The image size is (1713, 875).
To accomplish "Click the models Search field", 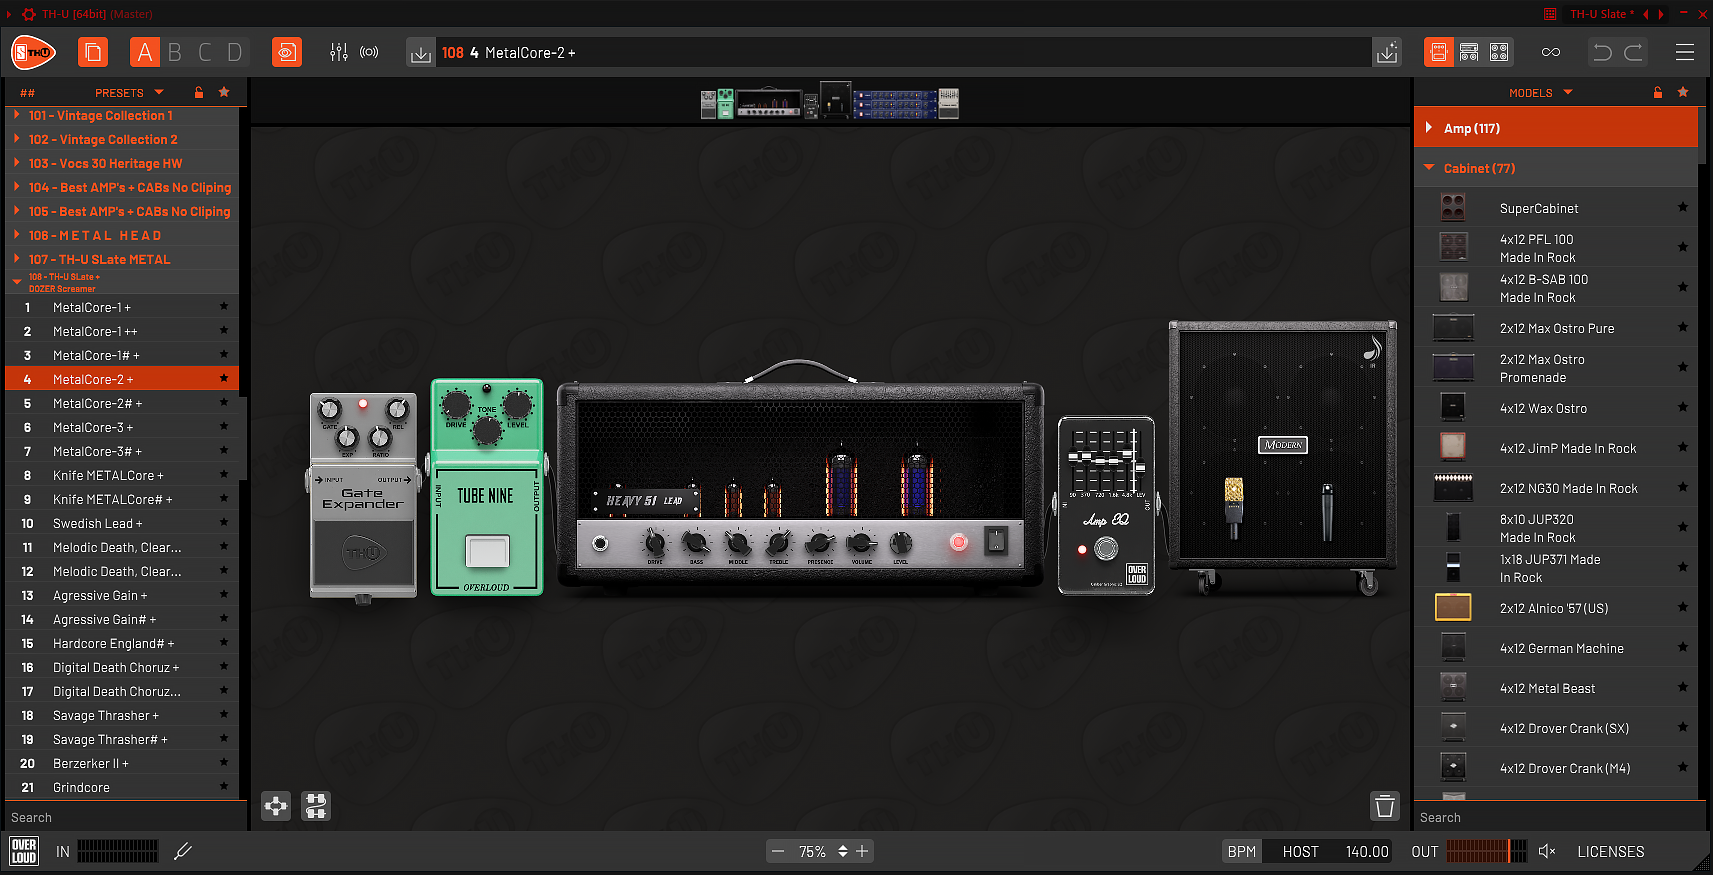I will pyautogui.click(x=1560, y=817).
